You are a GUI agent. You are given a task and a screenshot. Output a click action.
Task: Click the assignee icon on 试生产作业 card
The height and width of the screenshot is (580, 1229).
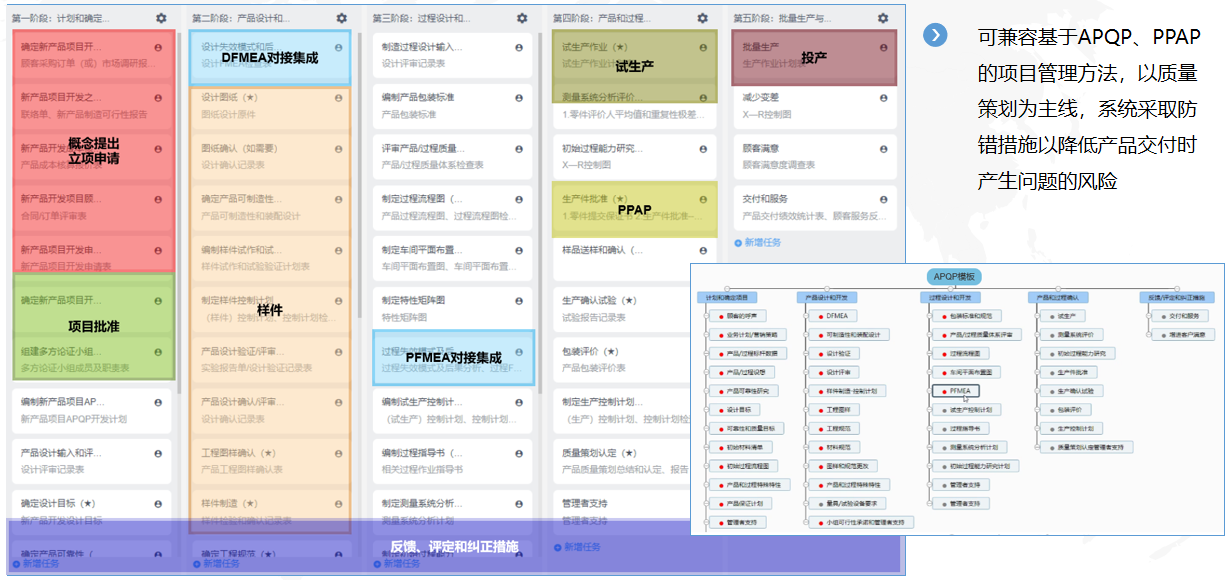703,48
